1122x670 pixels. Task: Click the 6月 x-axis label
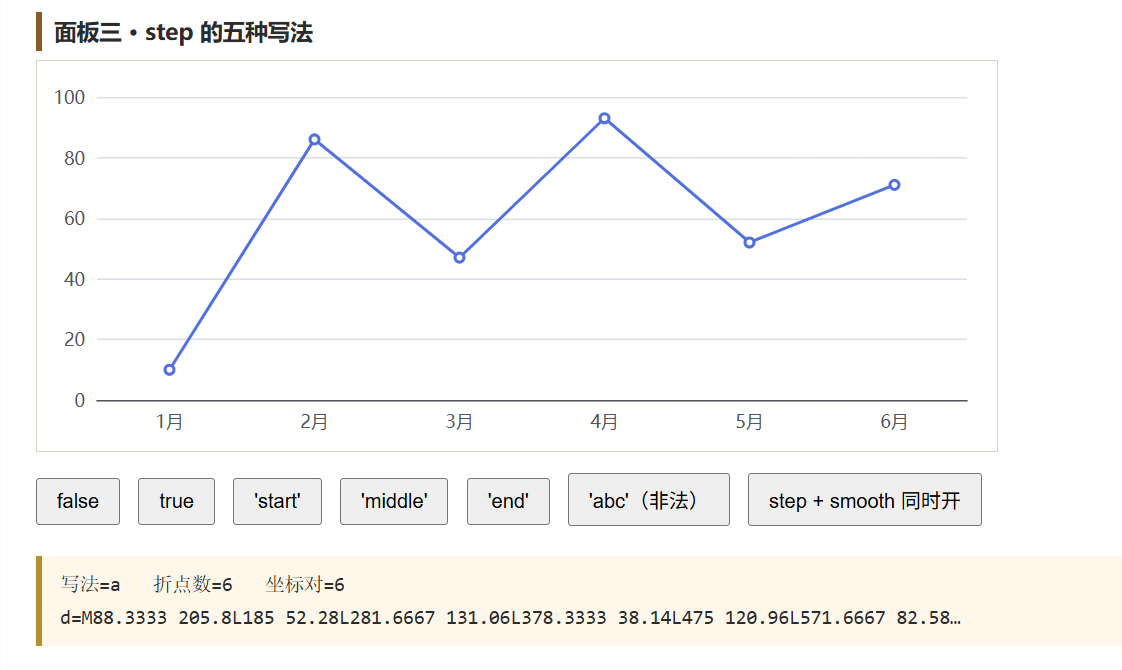(x=894, y=422)
